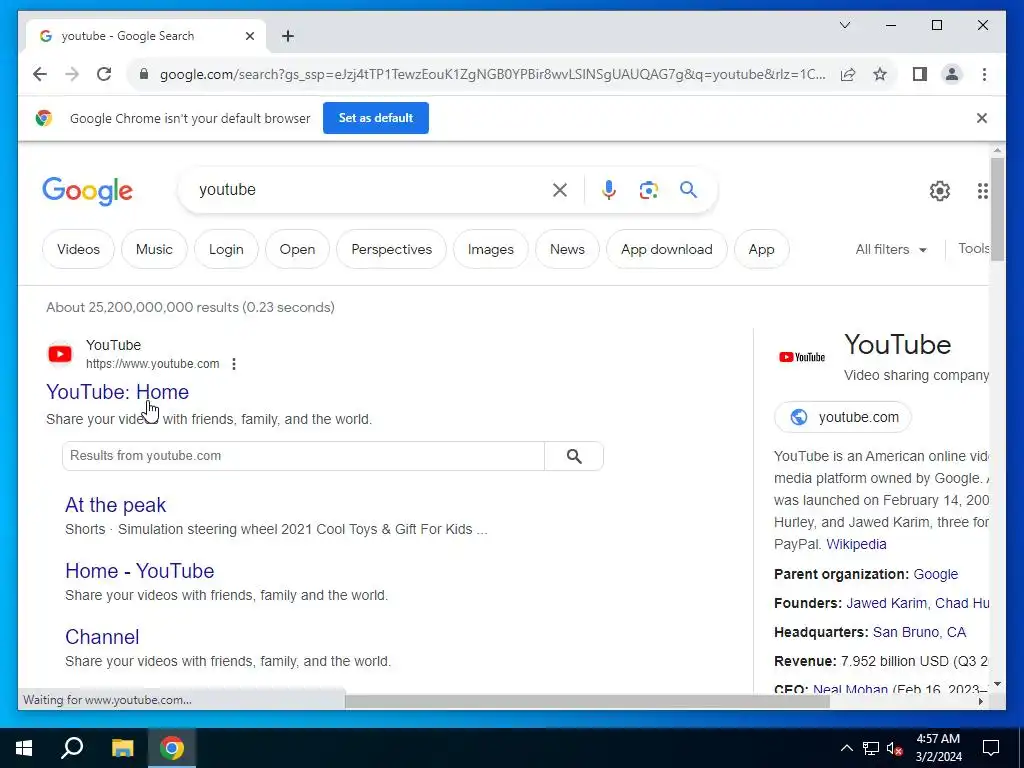1024x768 pixels.
Task: Click the red YouTube favicon in the result
Action: pyautogui.click(x=60, y=354)
